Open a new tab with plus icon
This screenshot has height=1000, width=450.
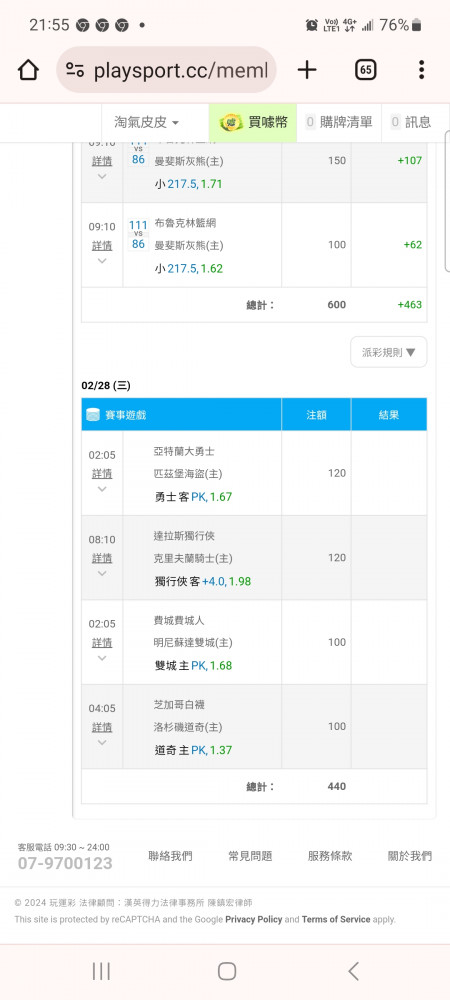[307, 70]
